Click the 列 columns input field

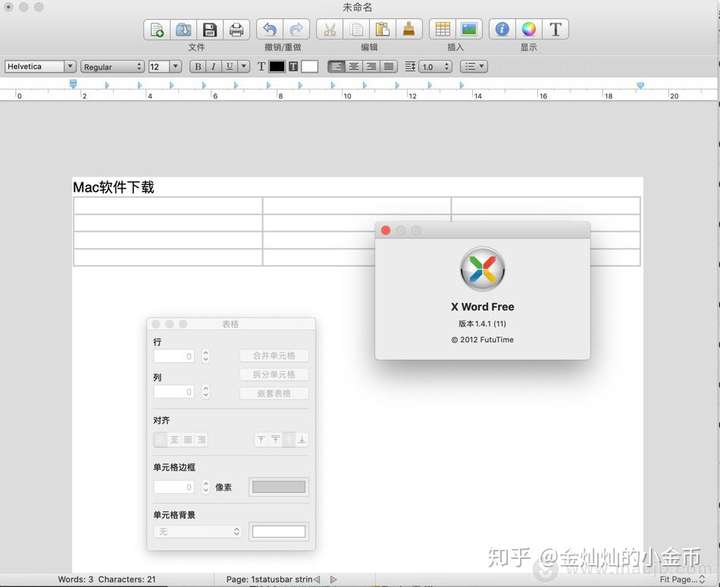[x=174, y=392]
